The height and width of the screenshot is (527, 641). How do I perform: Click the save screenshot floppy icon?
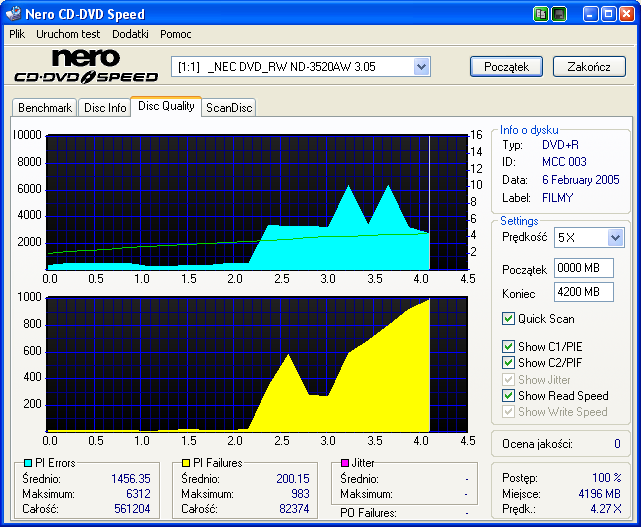point(558,14)
